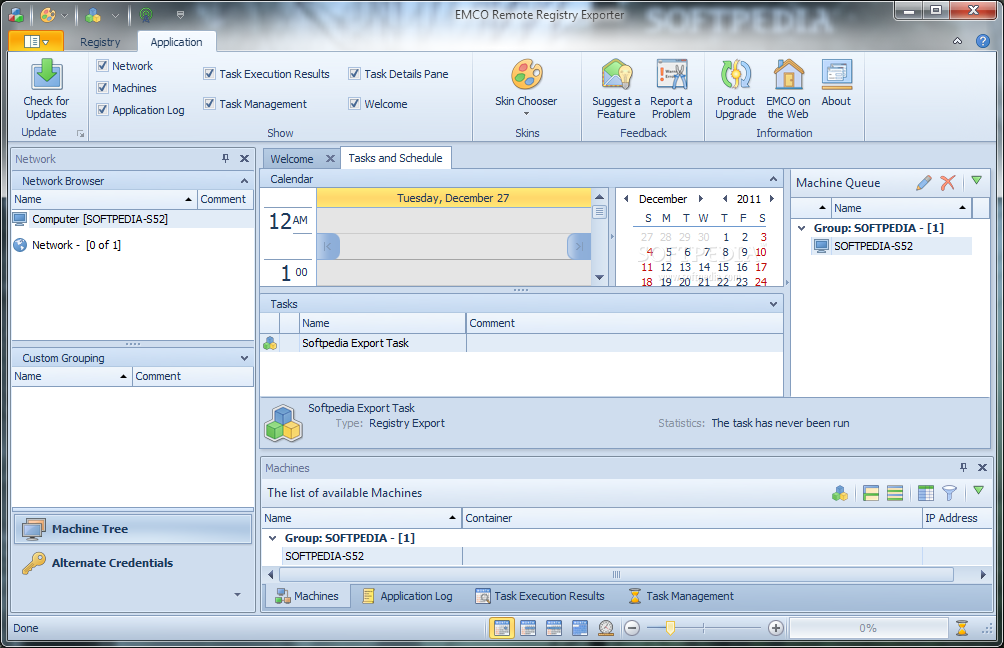Open the Skin Chooser palette icon
Screen dimensions: 1004x648
(x=526, y=75)
